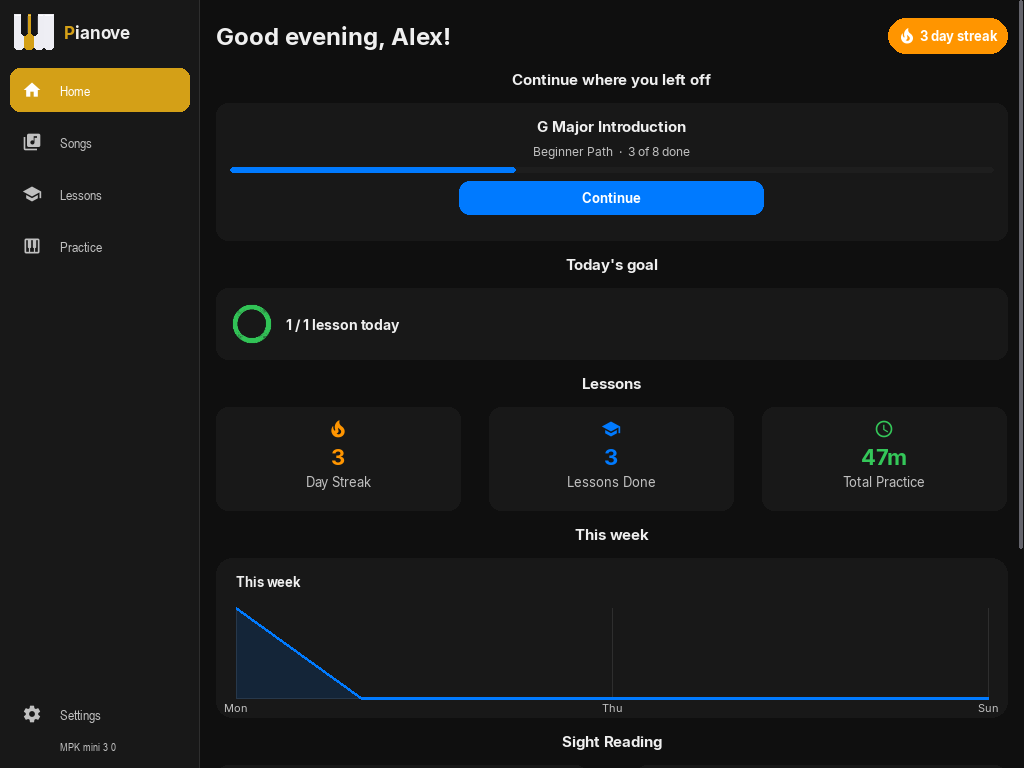Click the 'MPK mini 3 0' device label
Screen dimensions: 1024x768
[x=88, y=747]
